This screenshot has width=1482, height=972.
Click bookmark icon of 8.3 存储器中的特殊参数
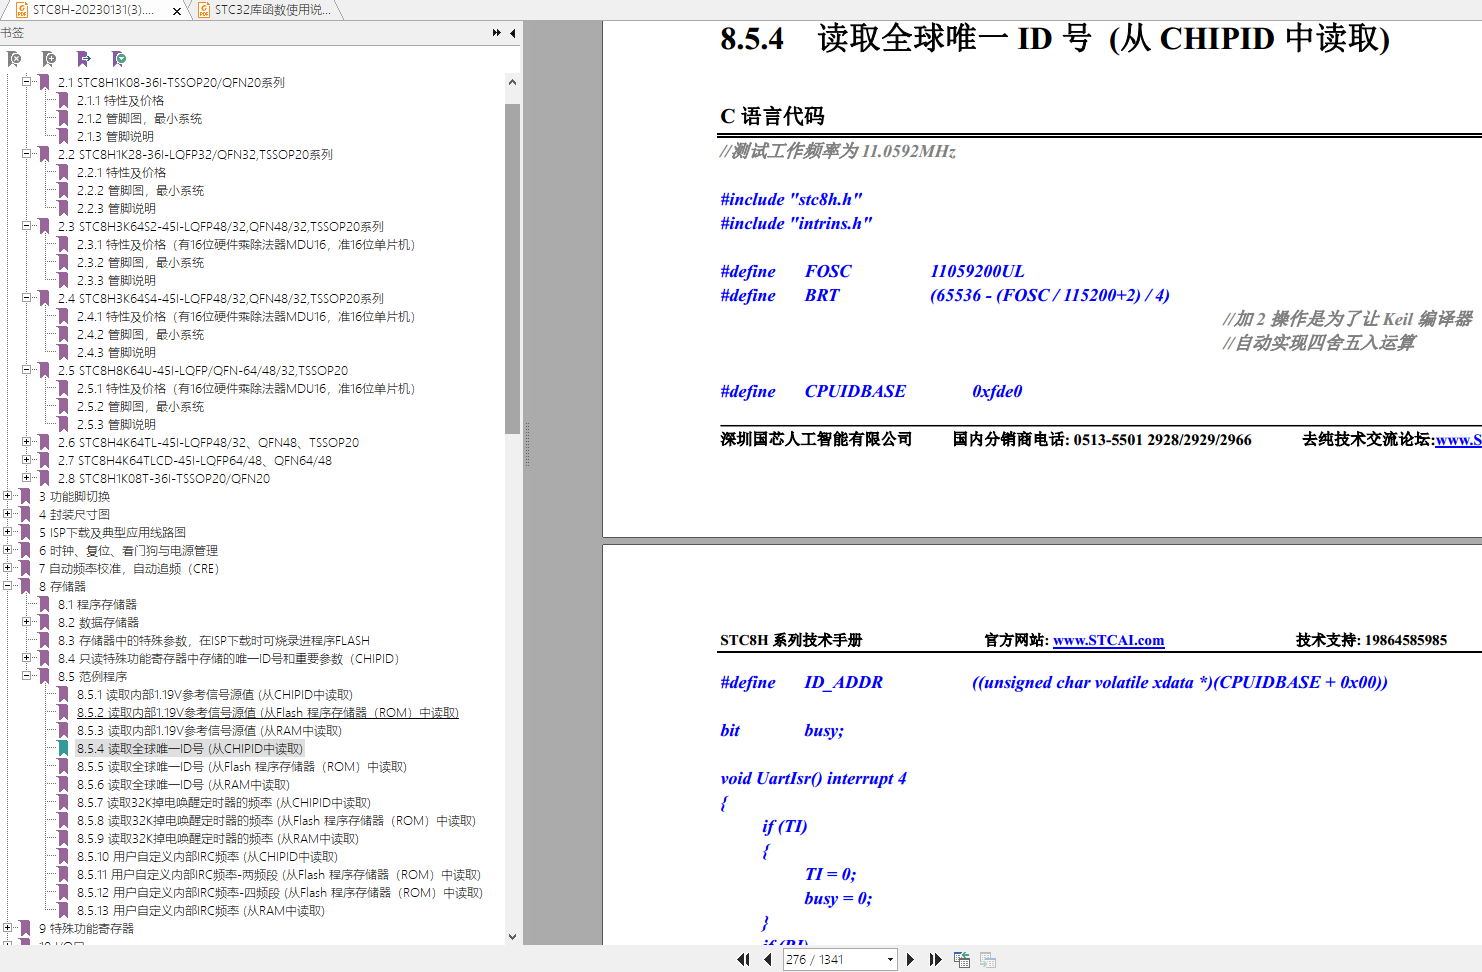[45, 640]
